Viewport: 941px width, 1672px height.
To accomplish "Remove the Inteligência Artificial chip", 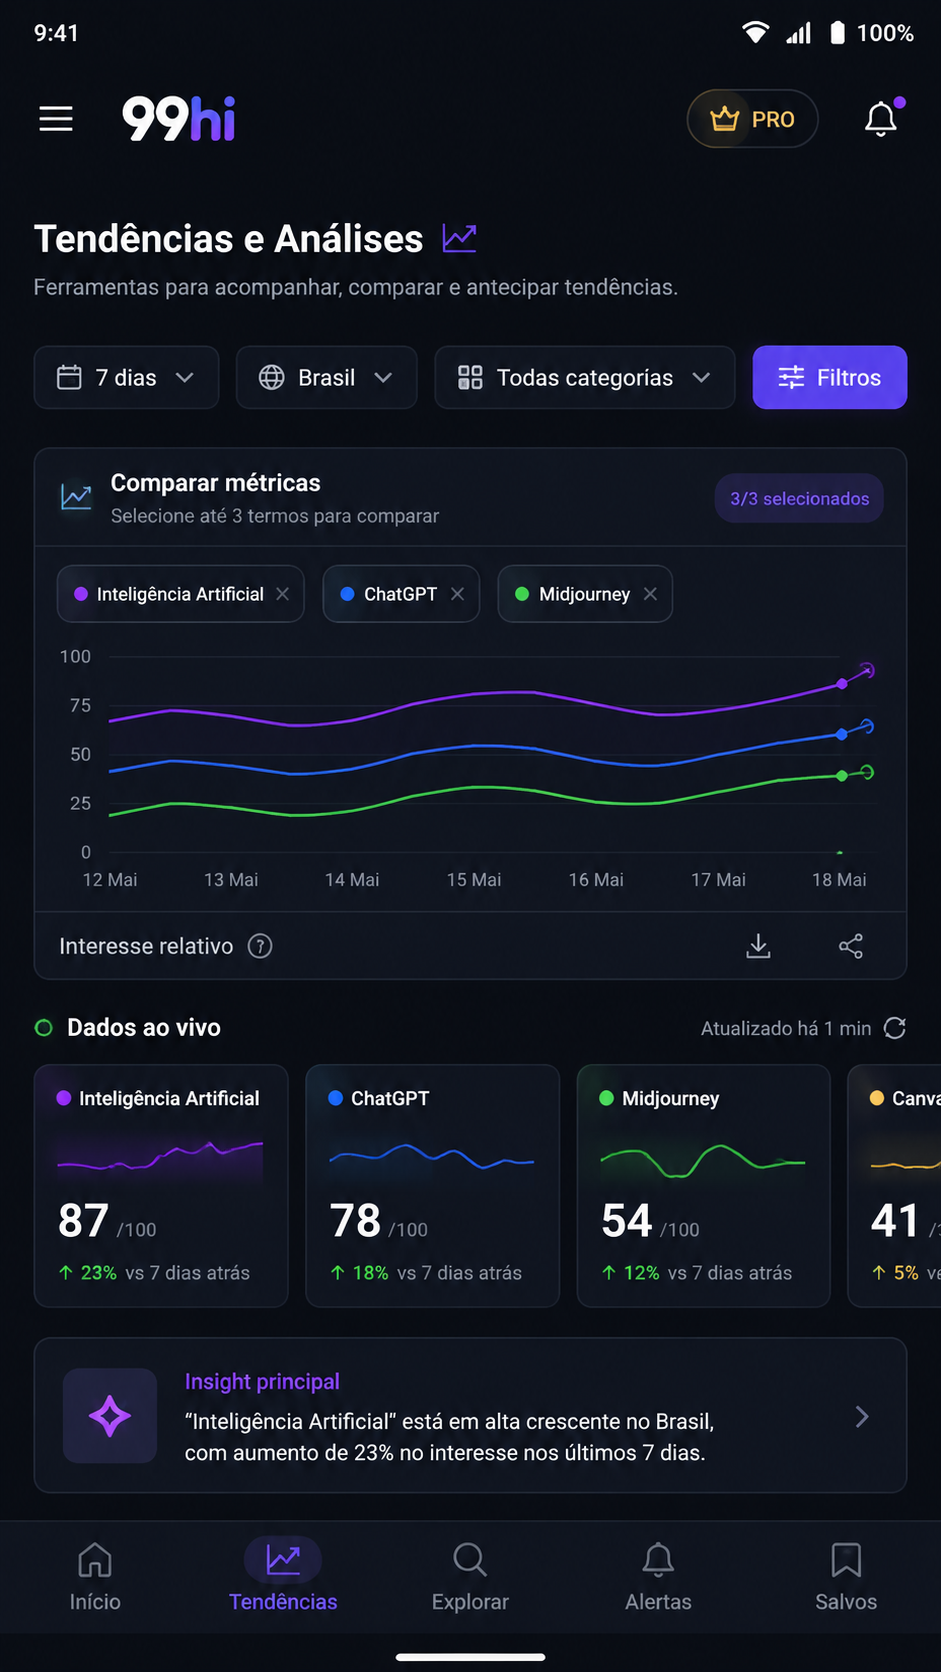I will click(283, 594).
